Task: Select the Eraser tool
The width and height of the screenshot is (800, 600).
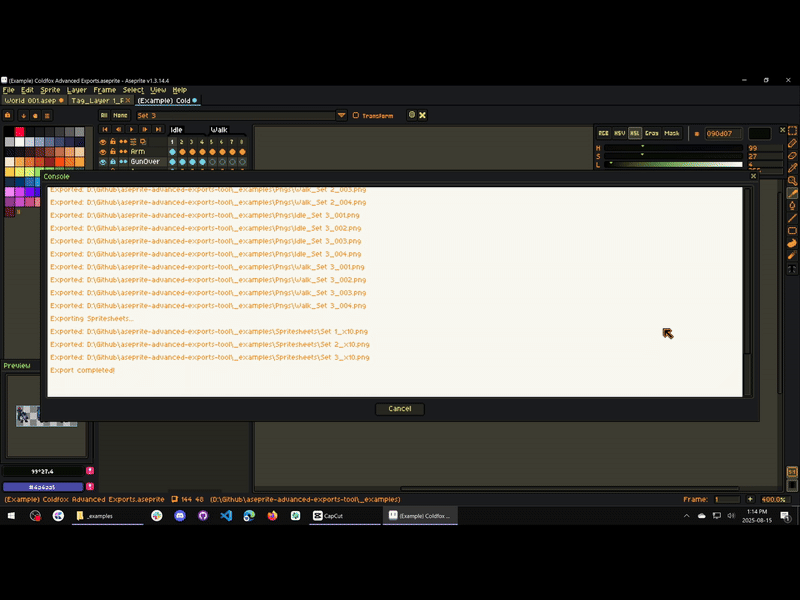Action: click(x=792, y=156)
